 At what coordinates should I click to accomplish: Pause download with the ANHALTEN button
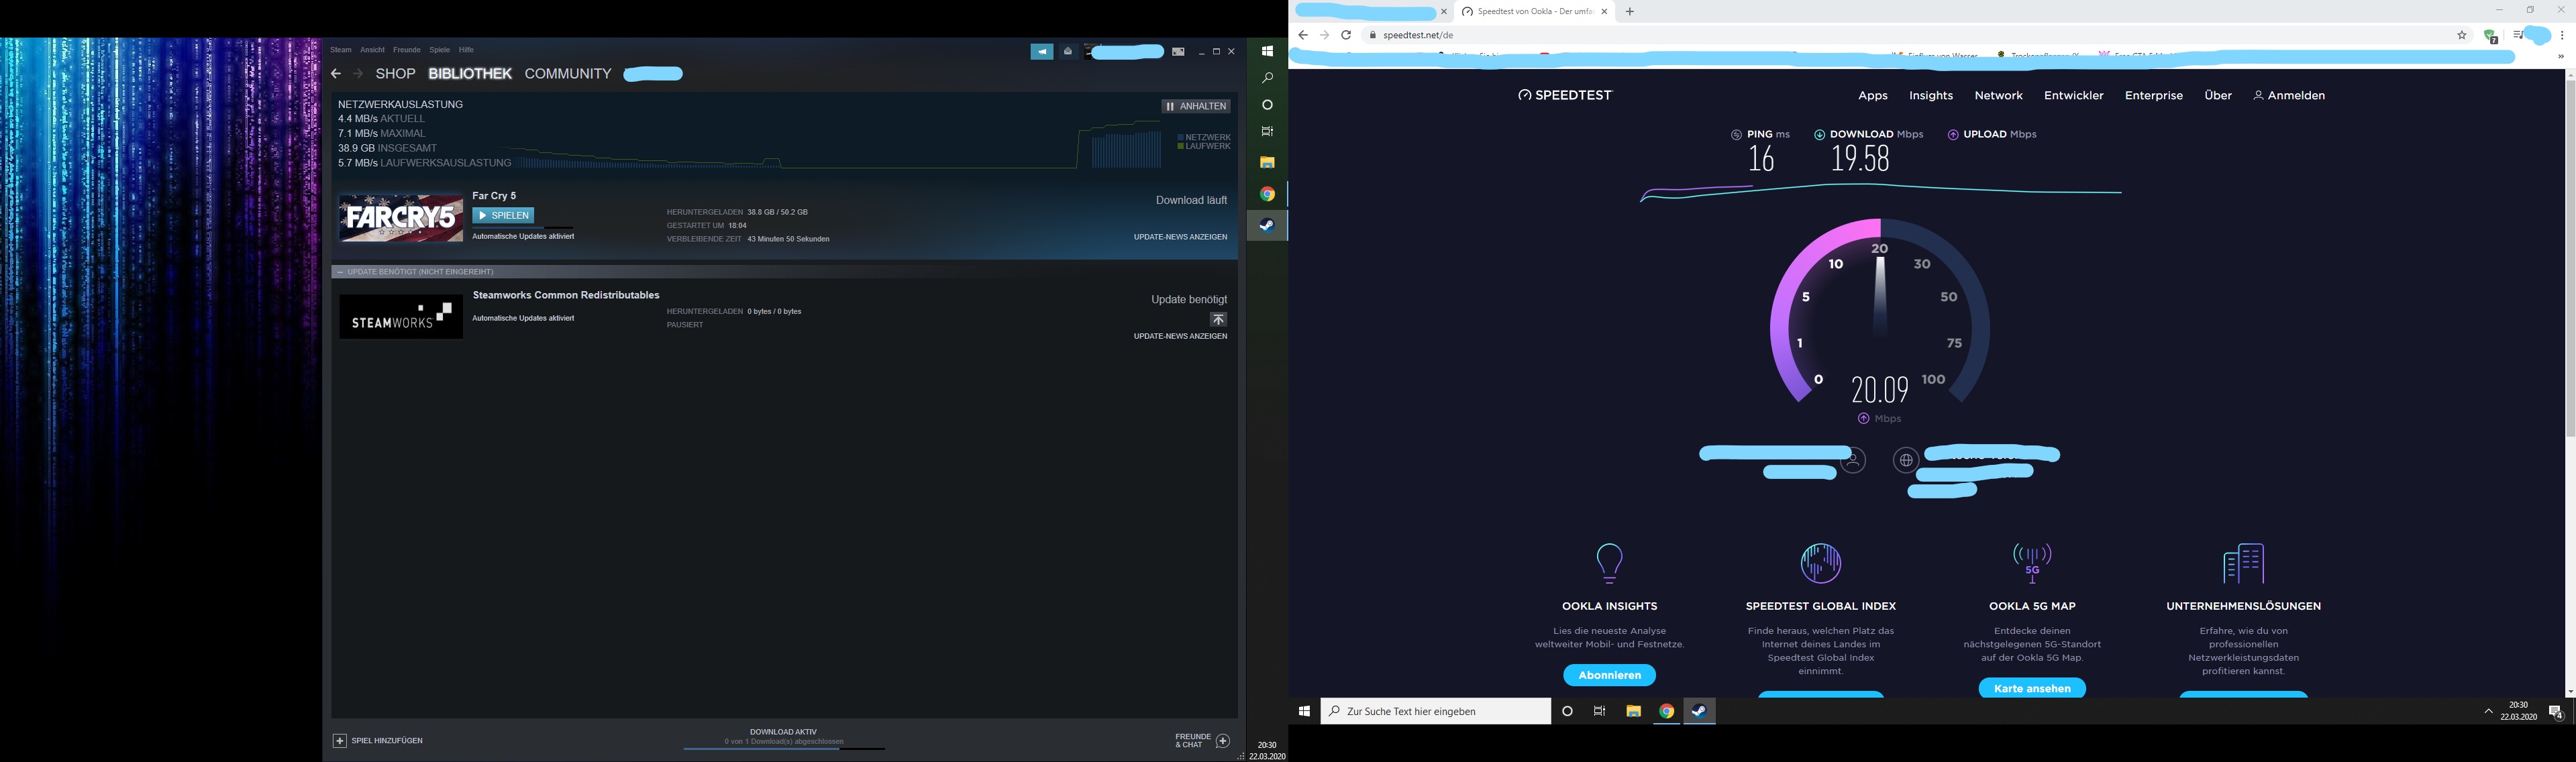[1196, 106]
